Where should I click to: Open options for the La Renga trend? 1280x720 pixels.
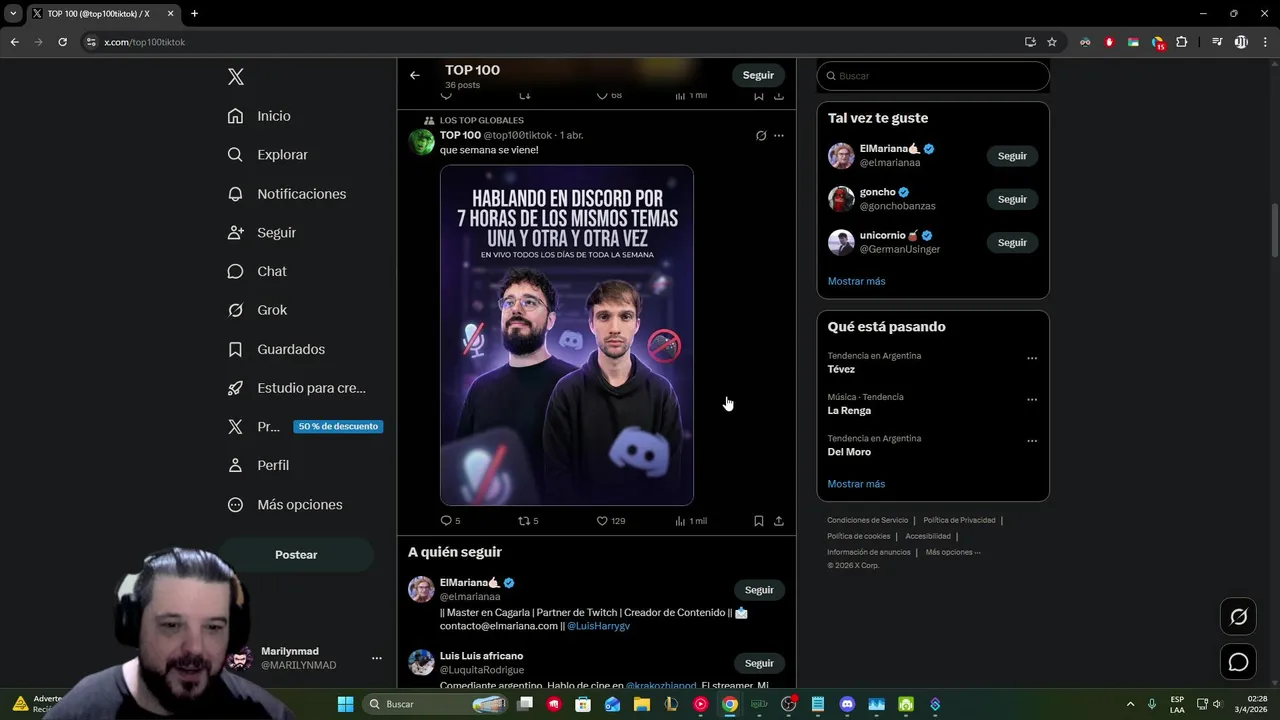tap(1032, 399)
